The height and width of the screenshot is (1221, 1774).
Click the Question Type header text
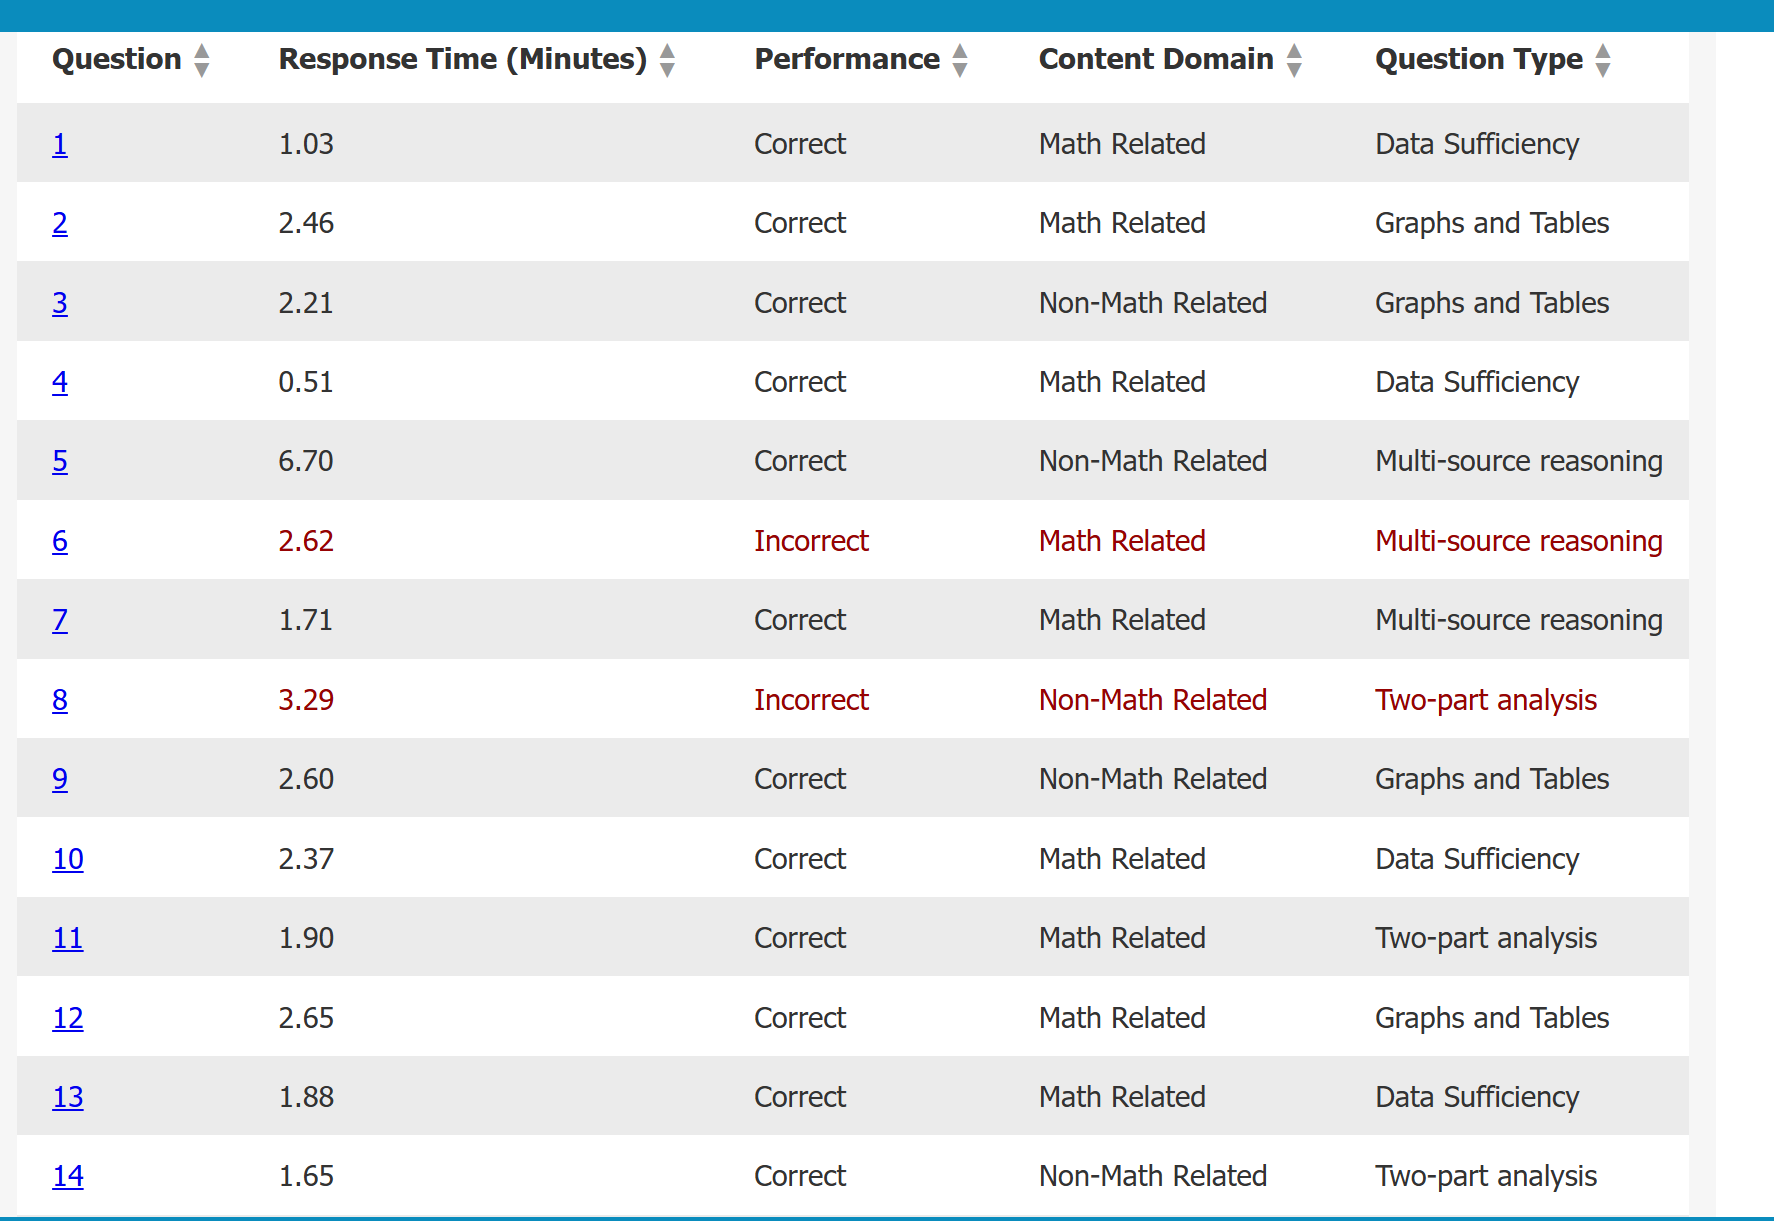coord(1478,60)
